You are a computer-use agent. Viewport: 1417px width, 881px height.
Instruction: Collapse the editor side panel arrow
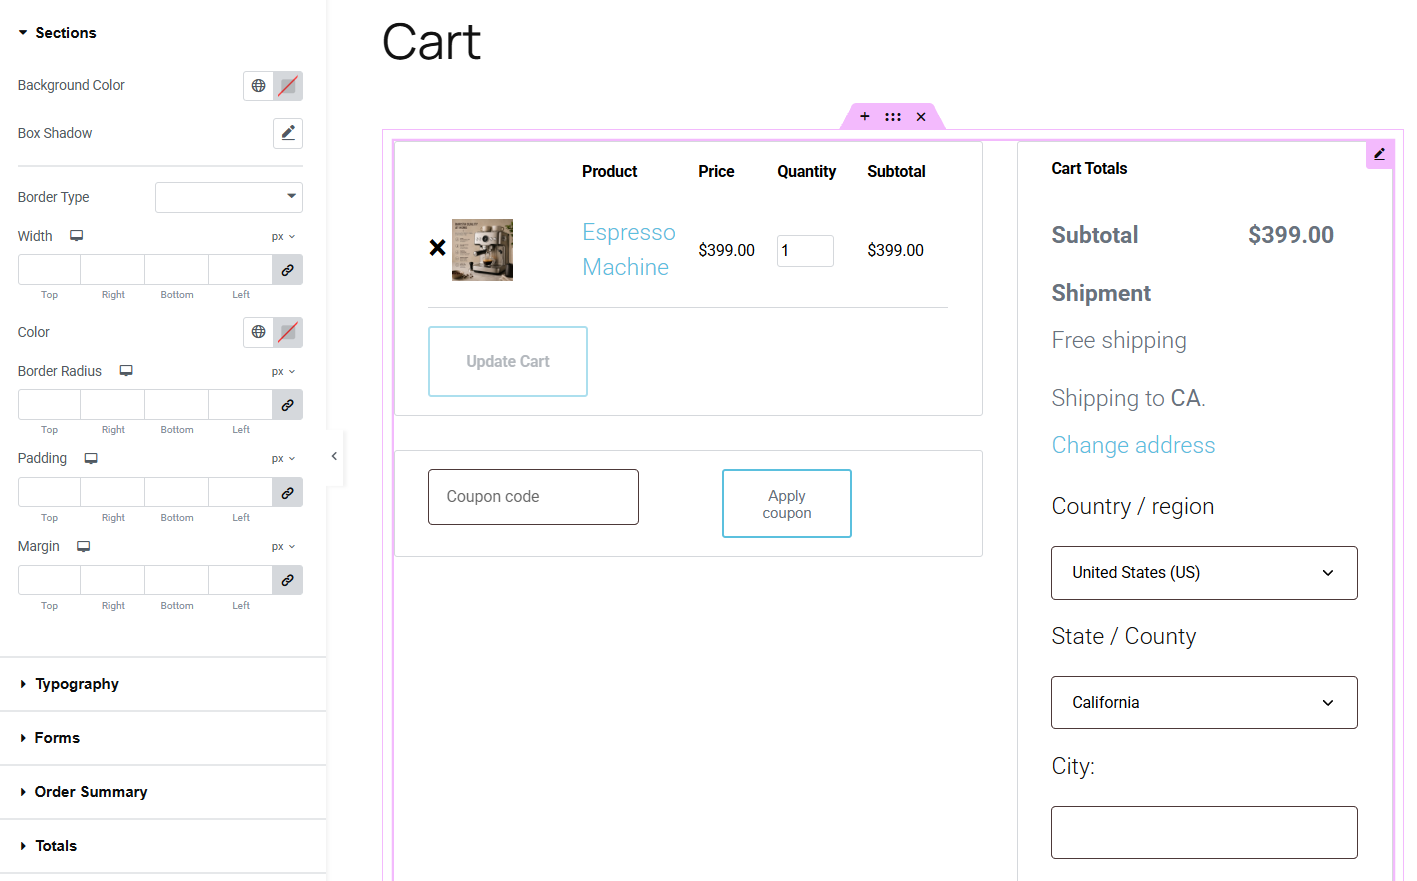coord(335,457)
